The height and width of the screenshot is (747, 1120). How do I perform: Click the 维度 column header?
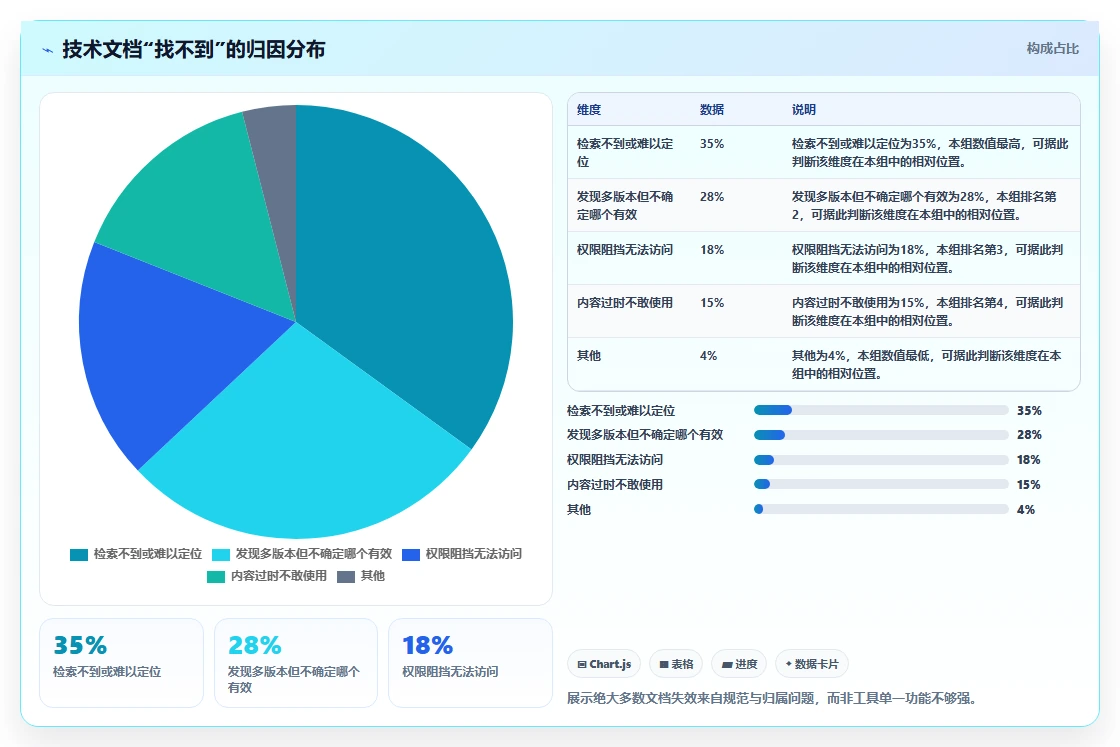589,109
